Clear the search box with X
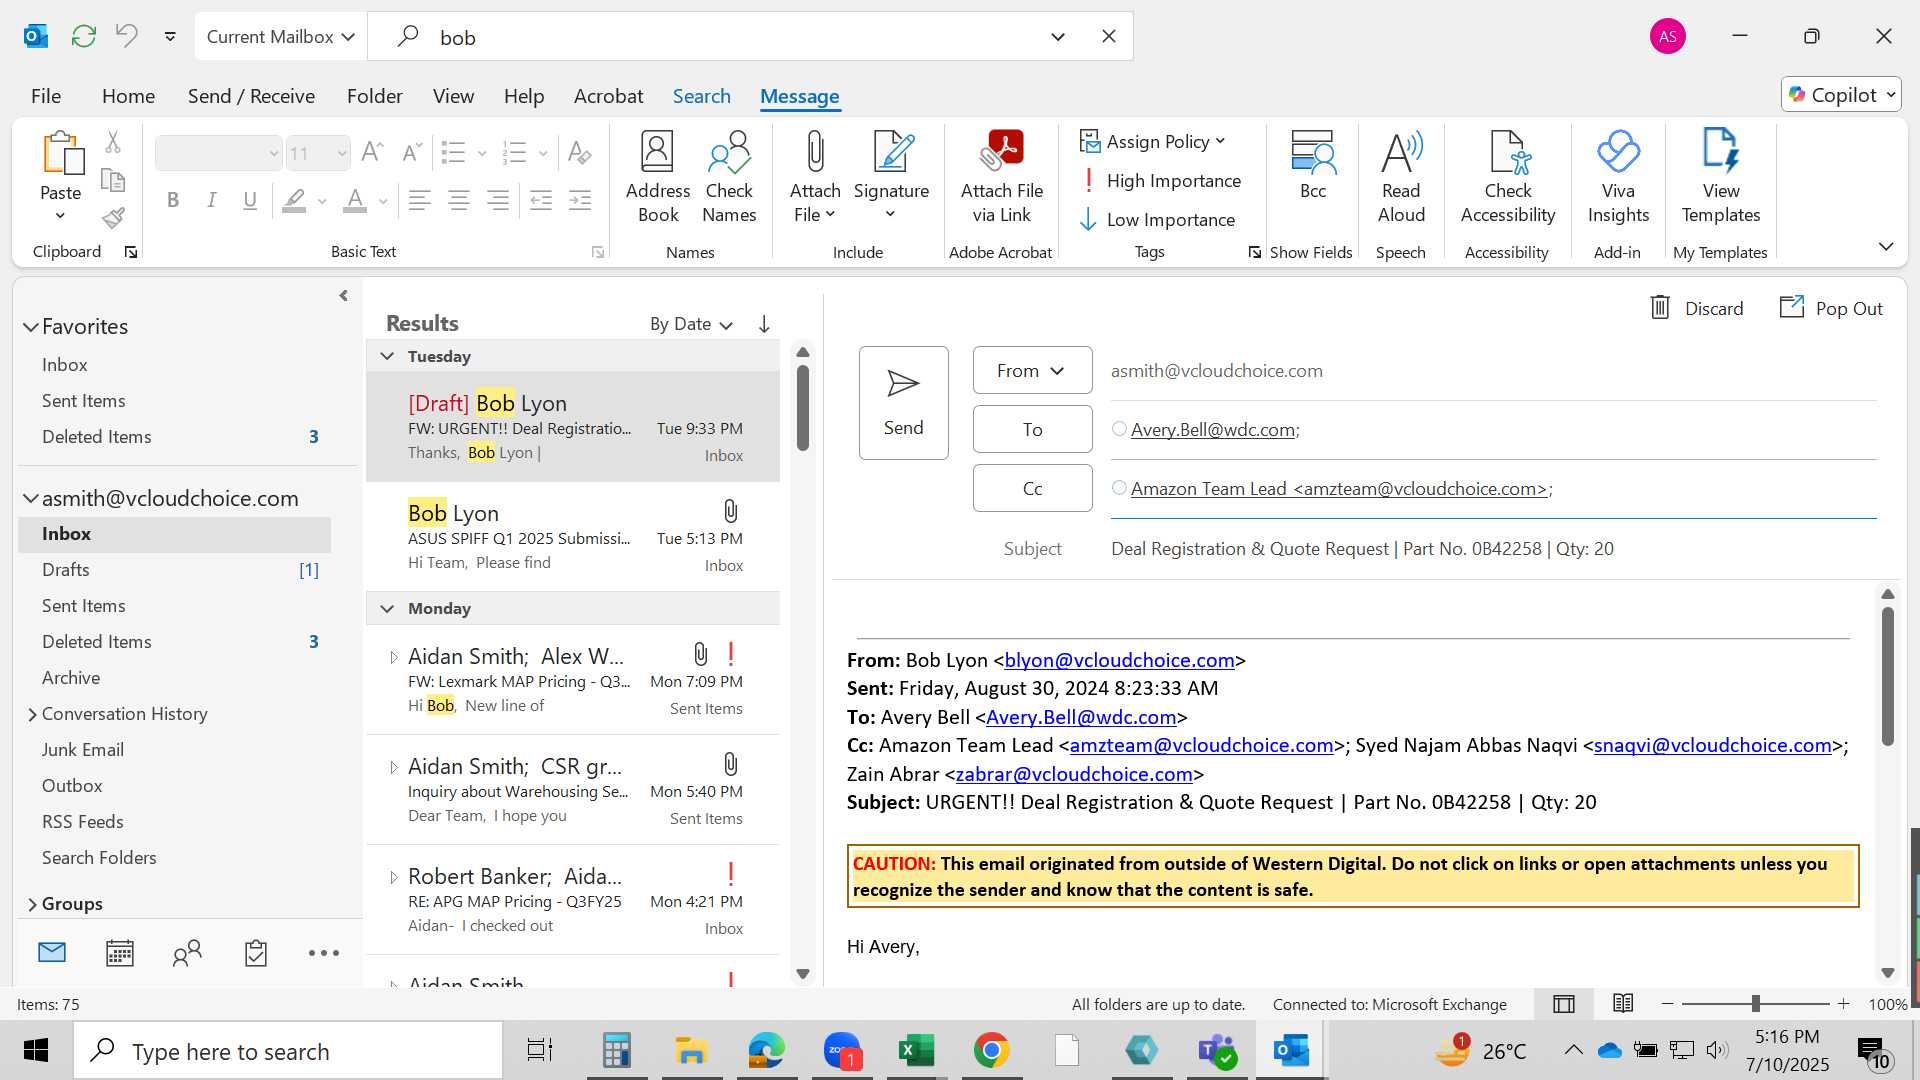The image size is (1920, 1080). coord(1109,37)
